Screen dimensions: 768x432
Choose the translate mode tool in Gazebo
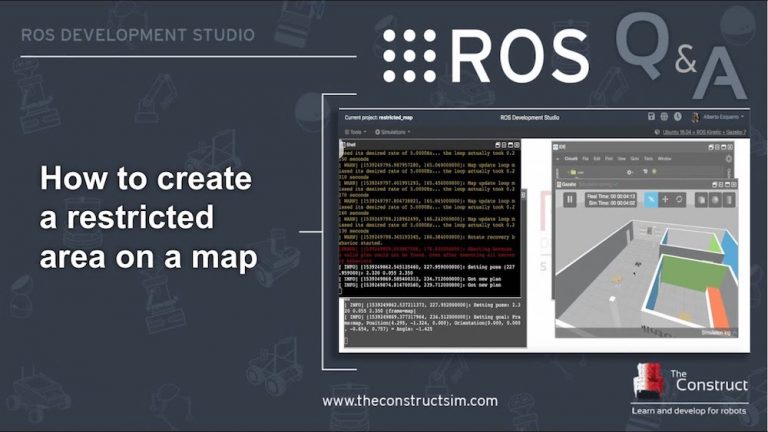click(665, 199)
